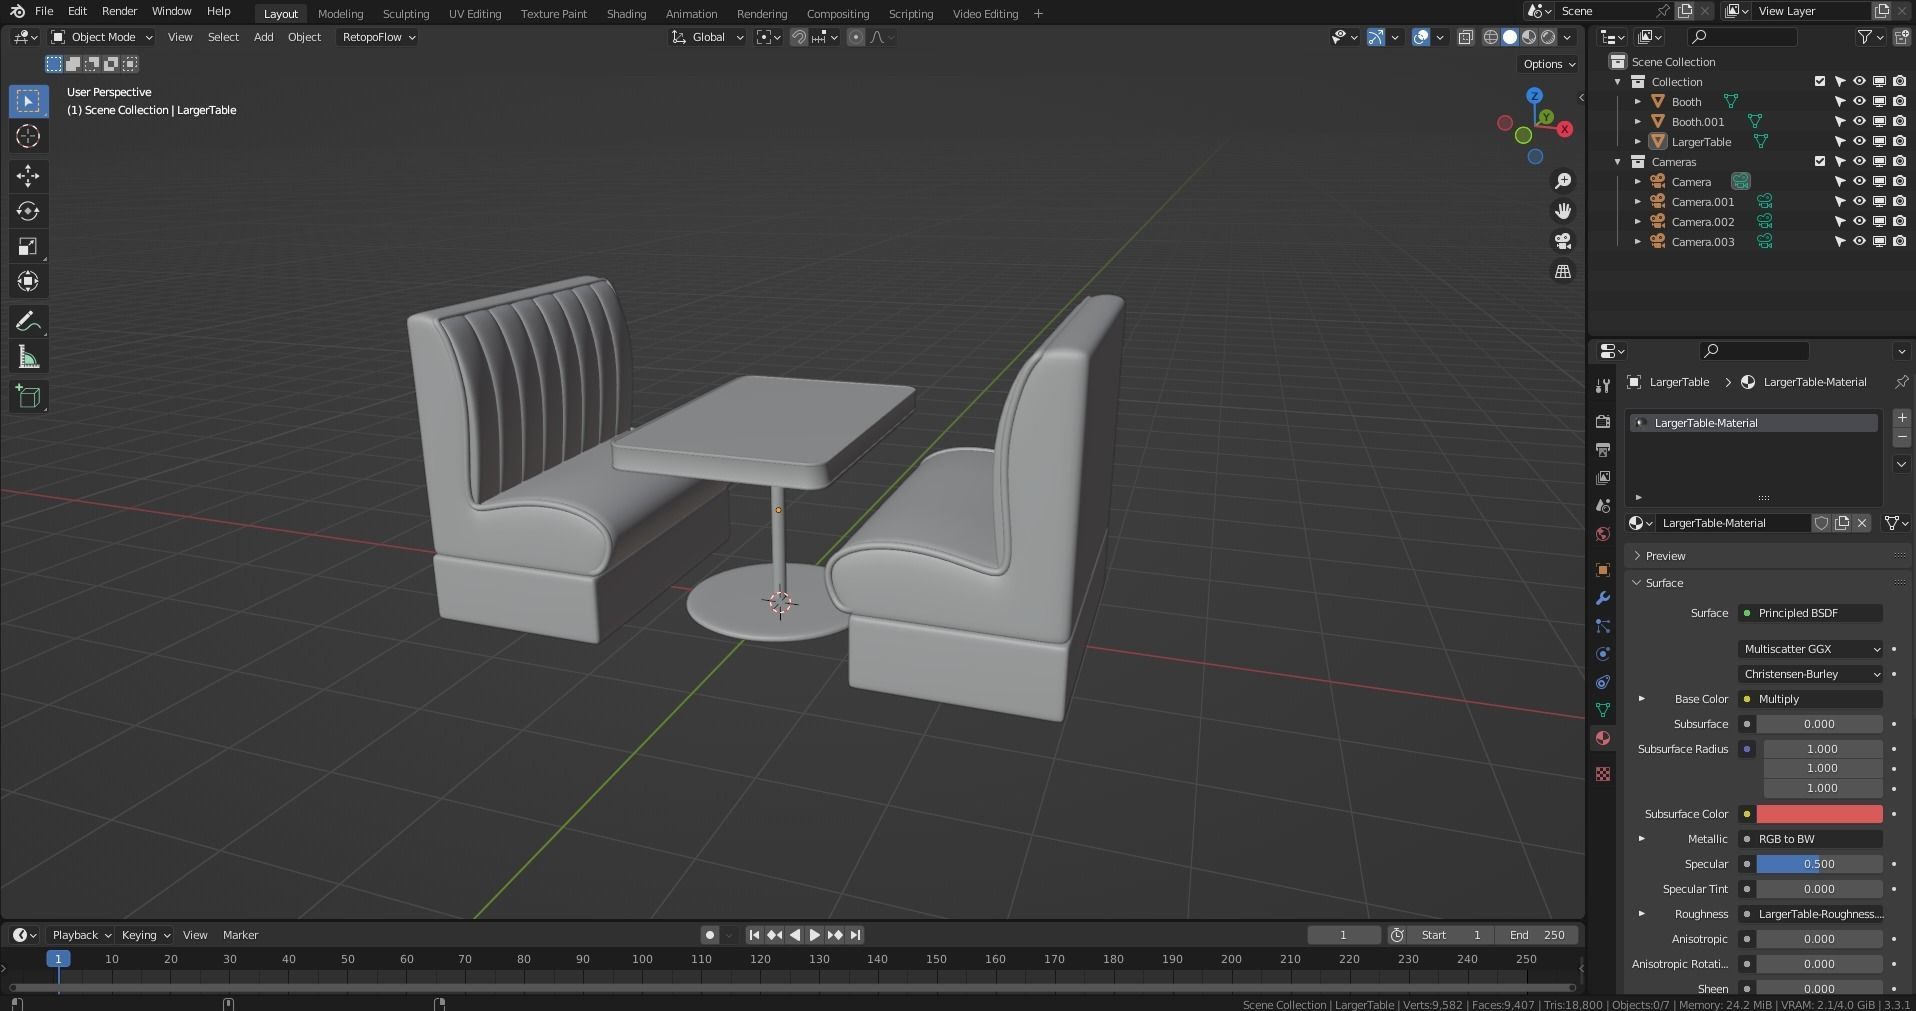Click the Specular value slider
Screen dimensions: 1916x1011
point(1819,864)
